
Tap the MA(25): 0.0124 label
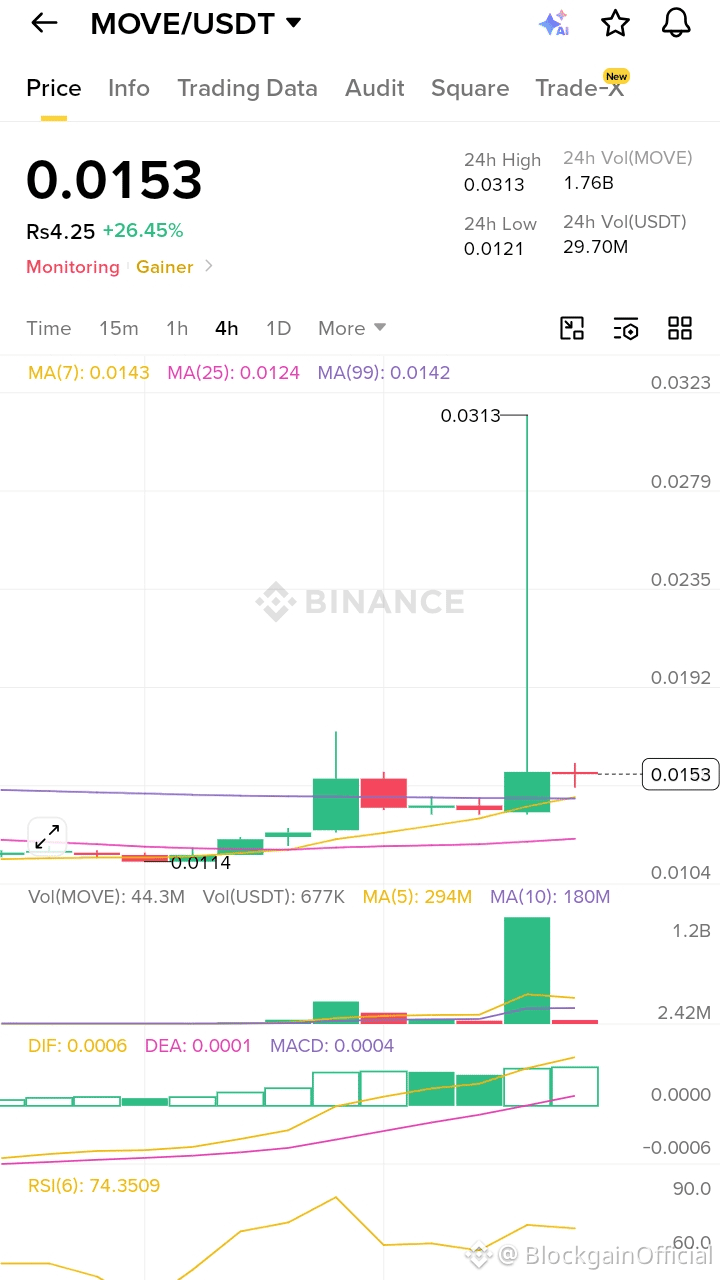pos(233,373)
